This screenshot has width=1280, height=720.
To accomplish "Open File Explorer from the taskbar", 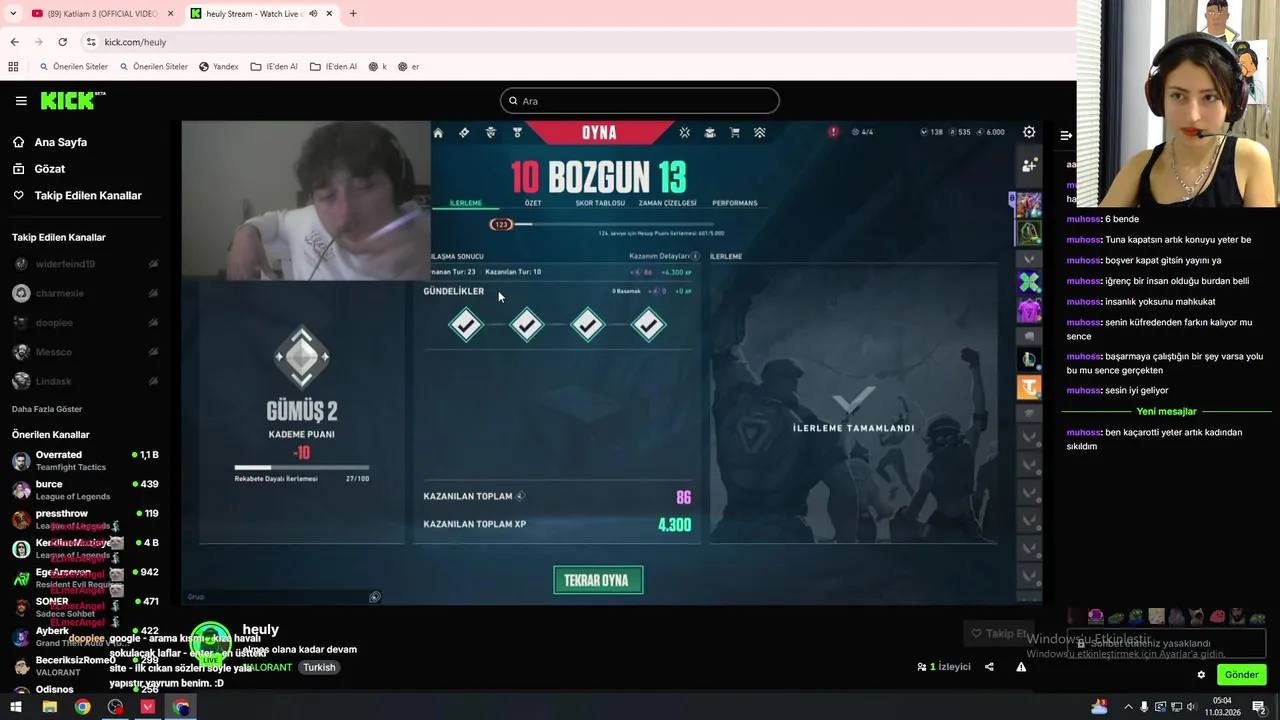I will click(x=49, y=707).
